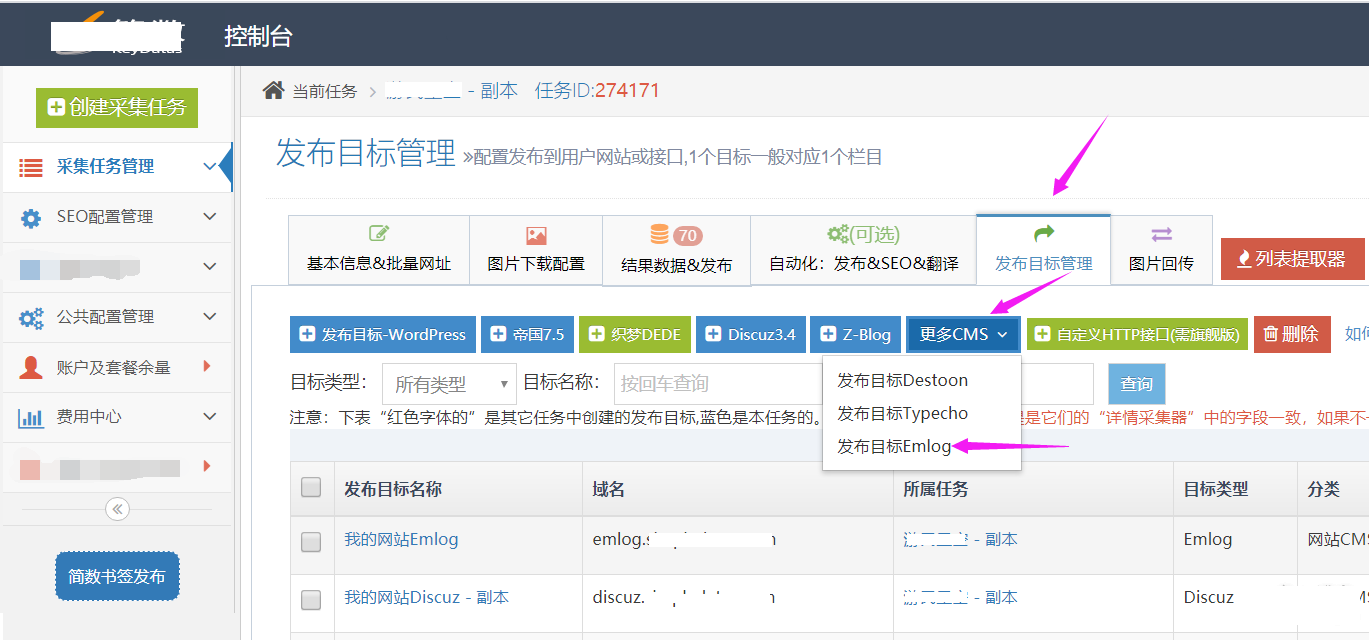The image size is (1369, 640).
Task: Click the 发布目标-WordPress button
Action: tap(382, 335)
